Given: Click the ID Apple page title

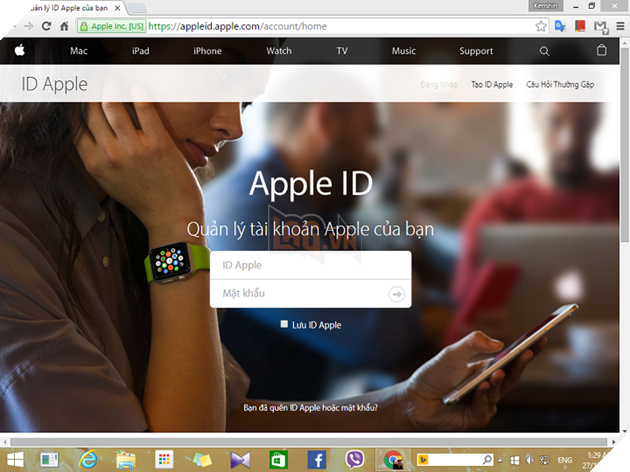Looking at the screenshot, I should 54,84.
